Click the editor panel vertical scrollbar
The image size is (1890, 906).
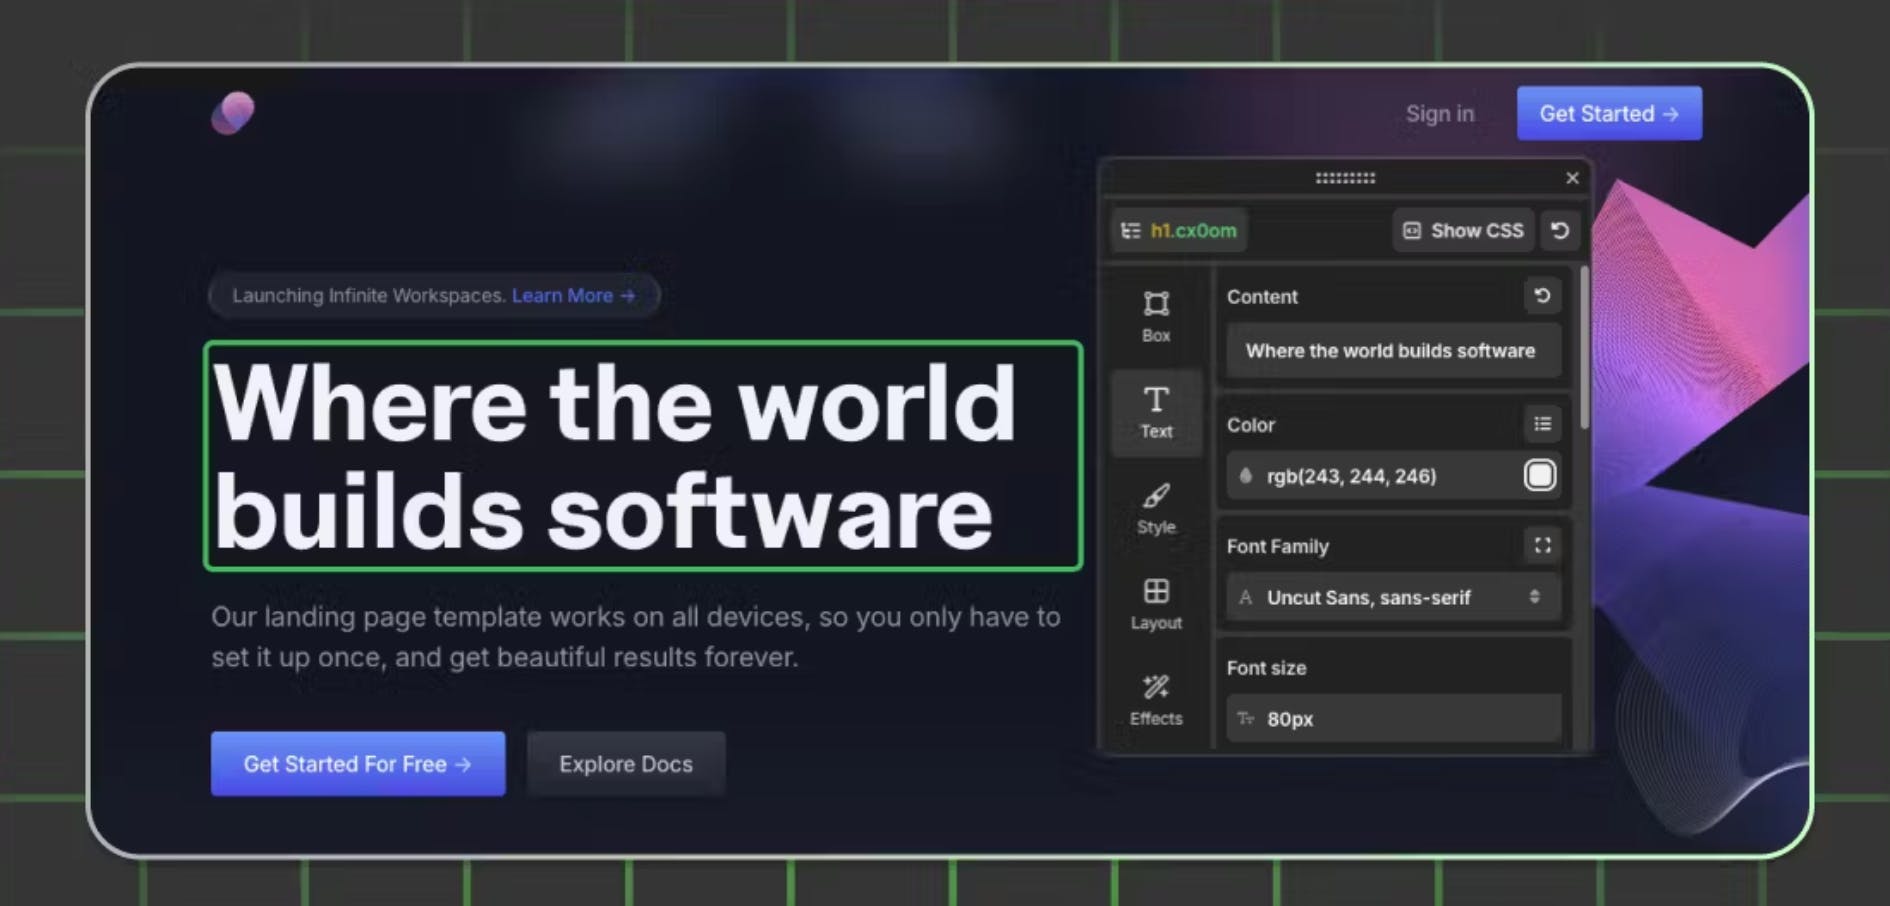(1585, 348)
